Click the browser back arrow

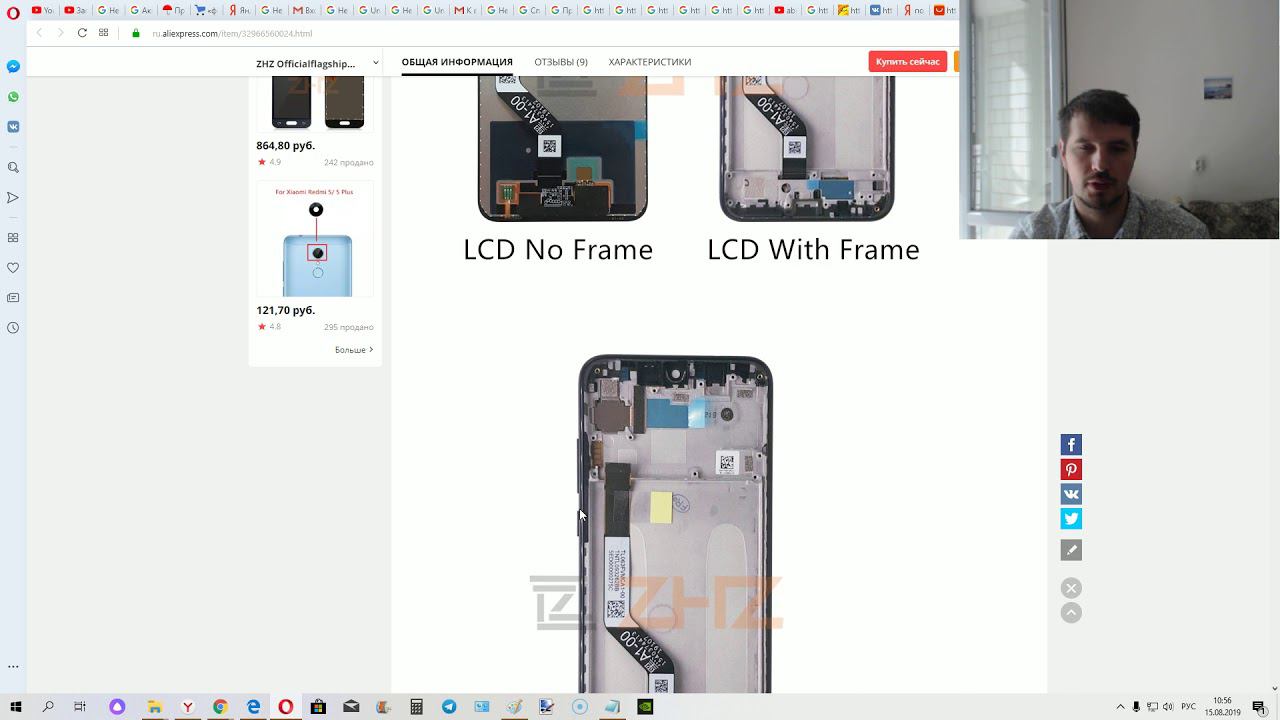coord(39,33)
